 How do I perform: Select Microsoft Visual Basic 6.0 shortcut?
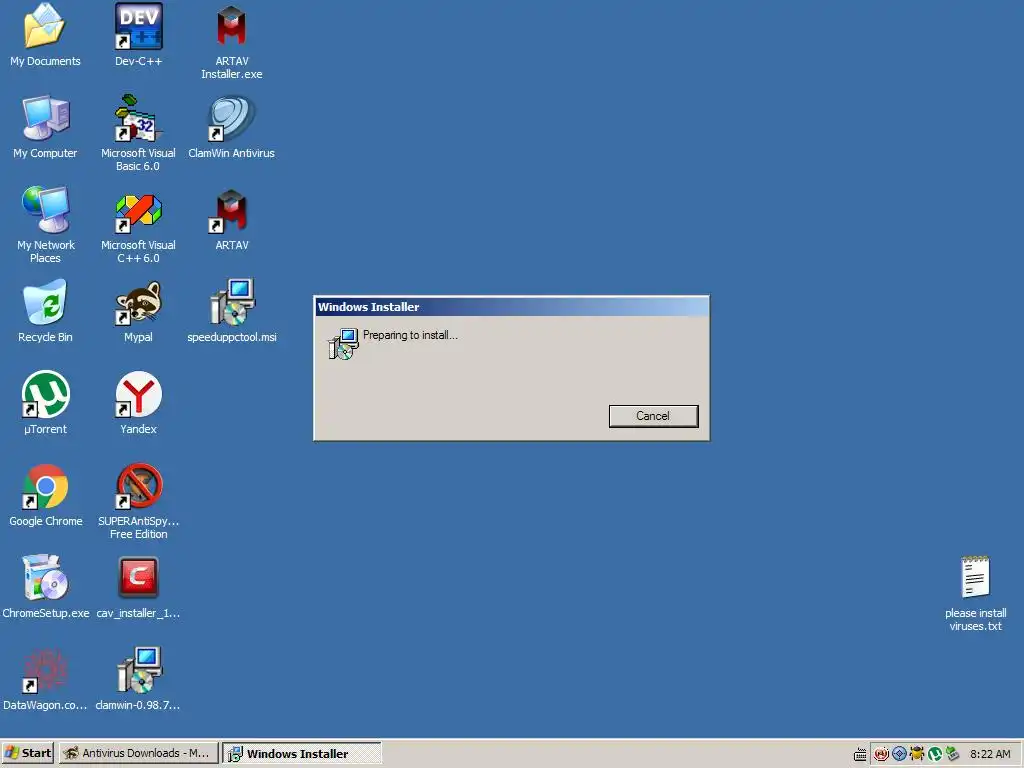(x=138, y=118)
